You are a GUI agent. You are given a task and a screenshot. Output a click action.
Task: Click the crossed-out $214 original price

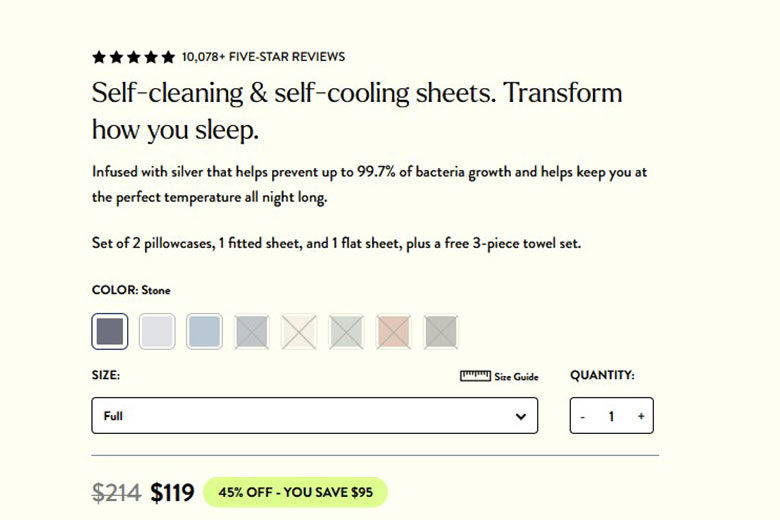pyautogui.click(x=116, y=493)
